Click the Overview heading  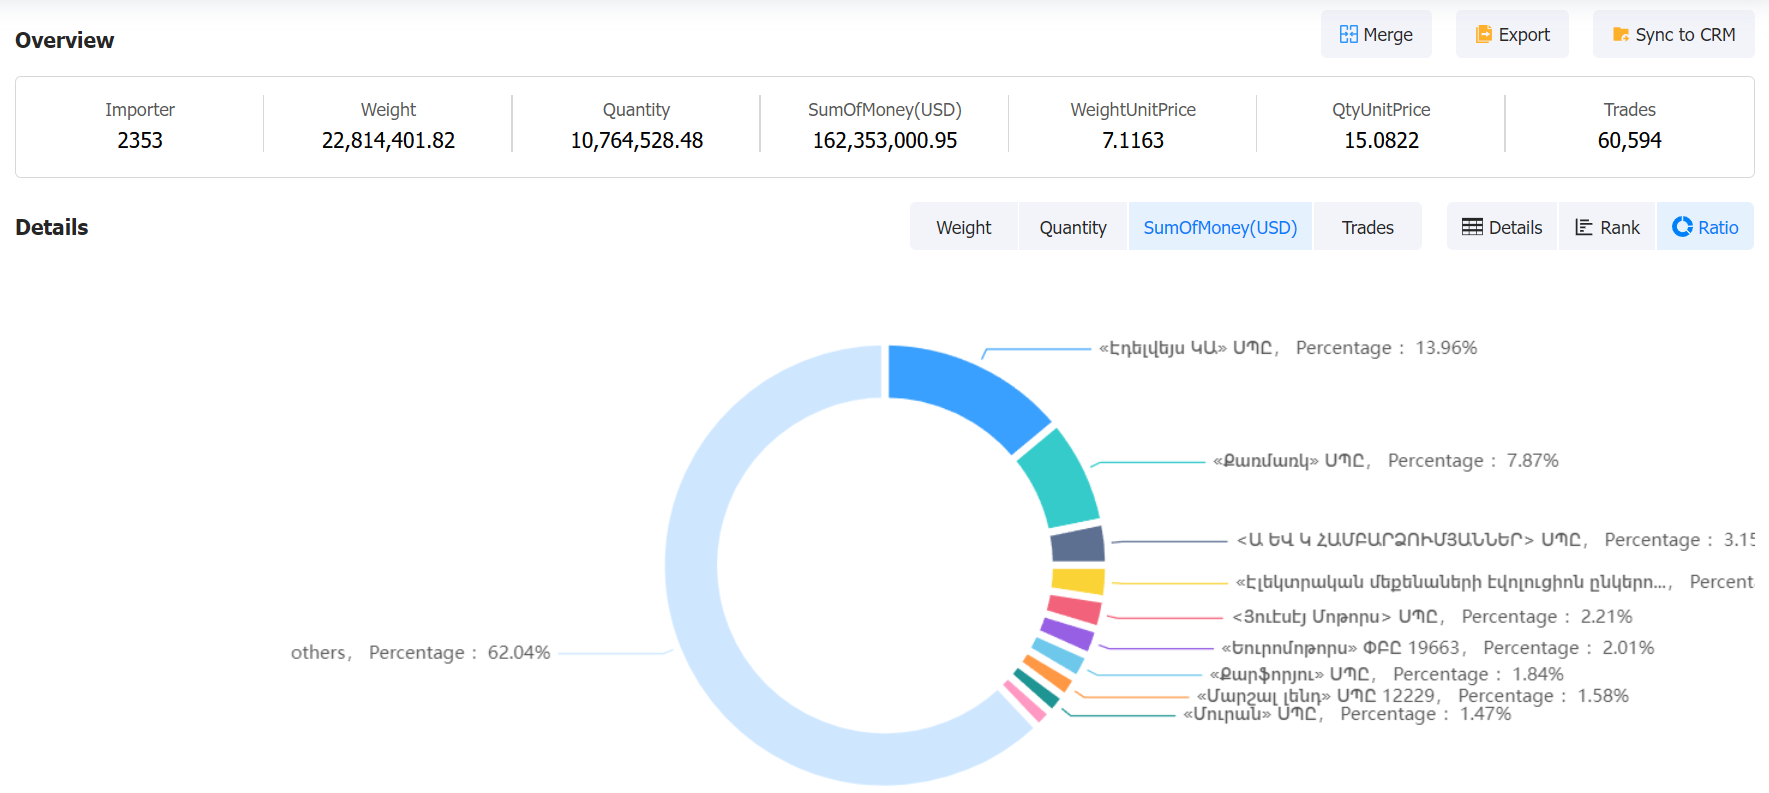65,41
